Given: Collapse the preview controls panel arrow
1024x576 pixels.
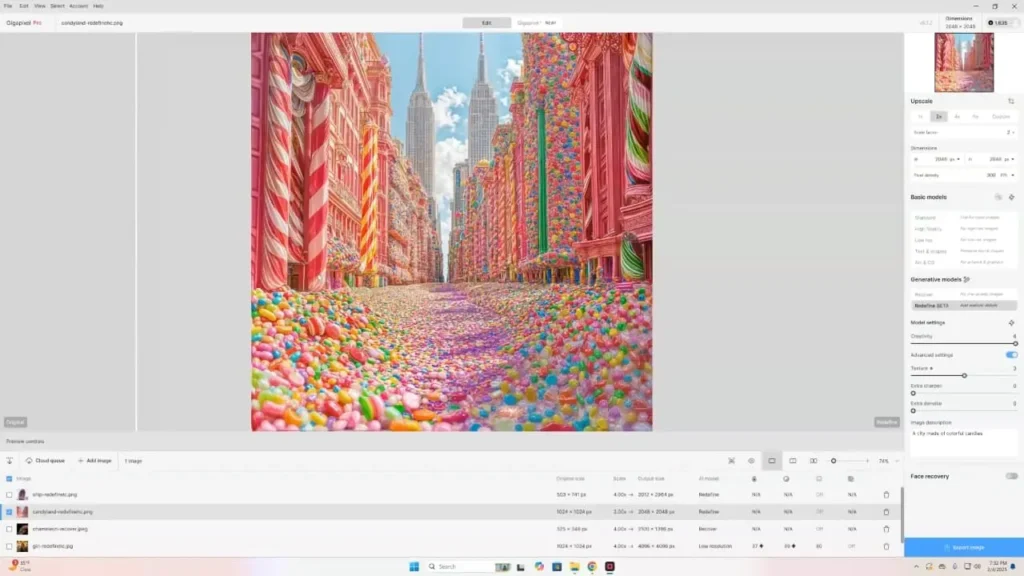Looking at the screenshot, I should (x=9, y=461).
